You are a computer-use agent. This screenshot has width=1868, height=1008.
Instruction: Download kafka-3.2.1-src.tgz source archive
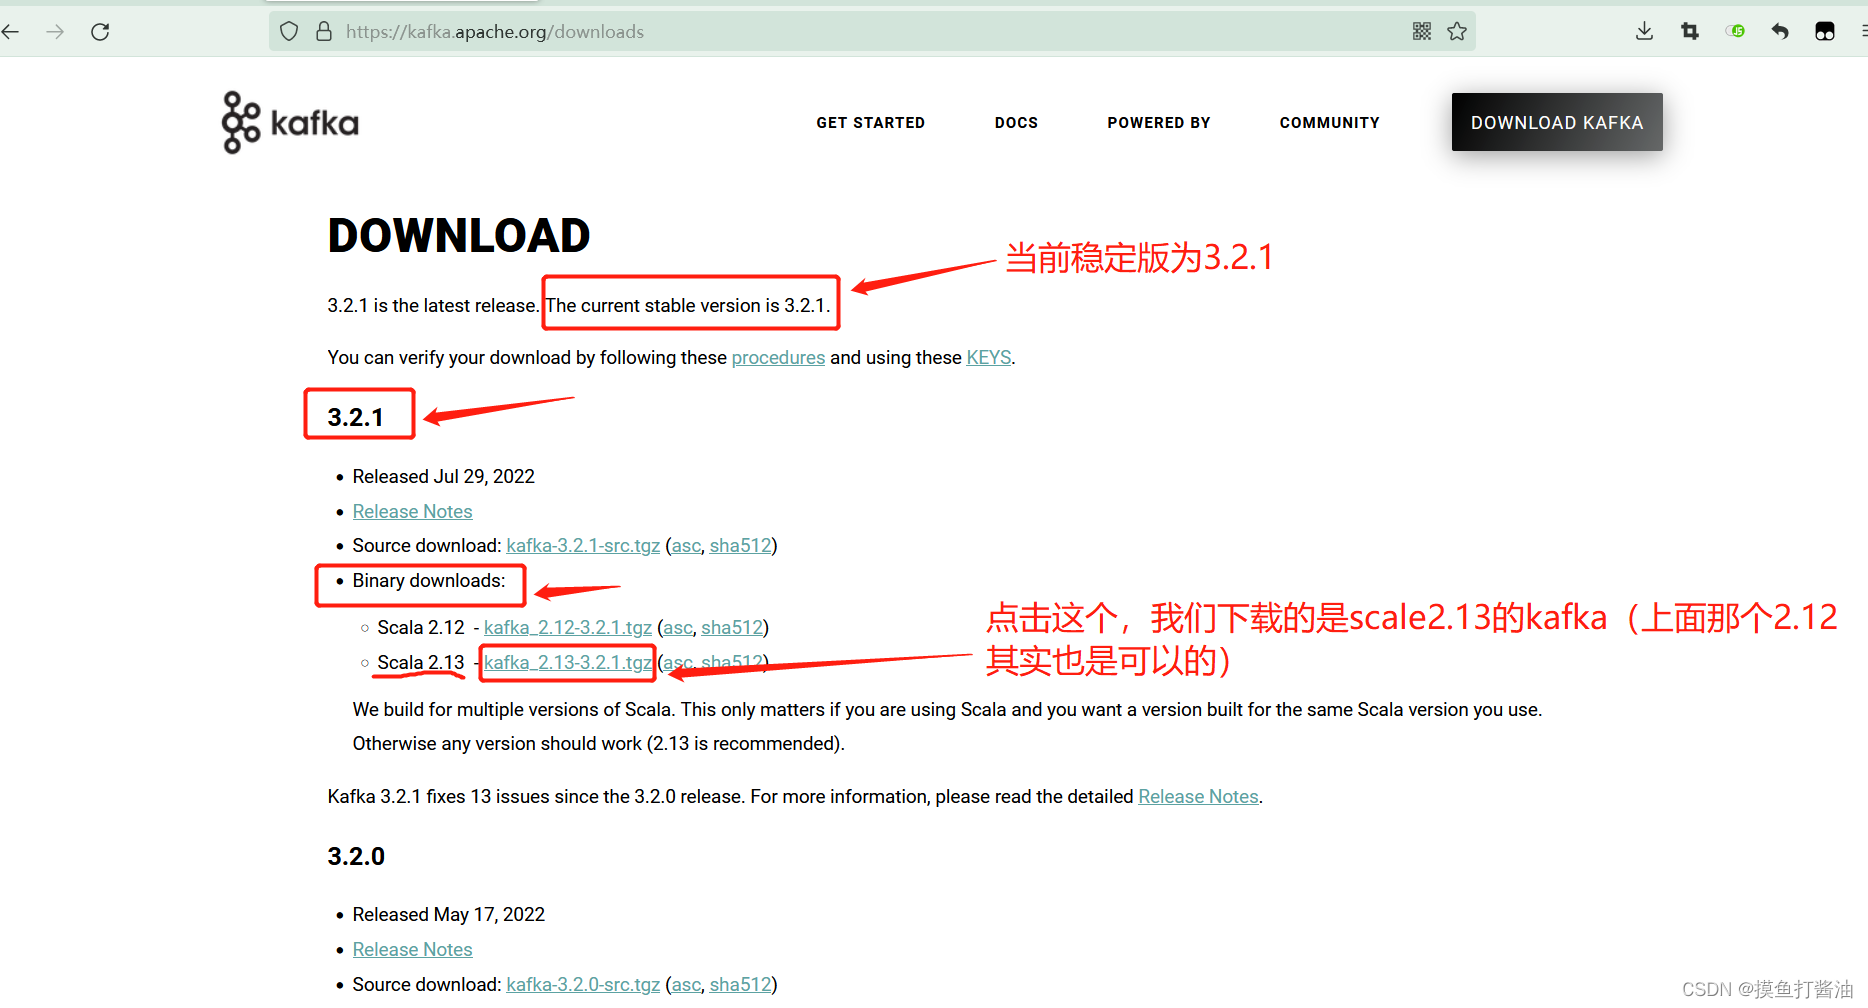(x=583, y=546)
